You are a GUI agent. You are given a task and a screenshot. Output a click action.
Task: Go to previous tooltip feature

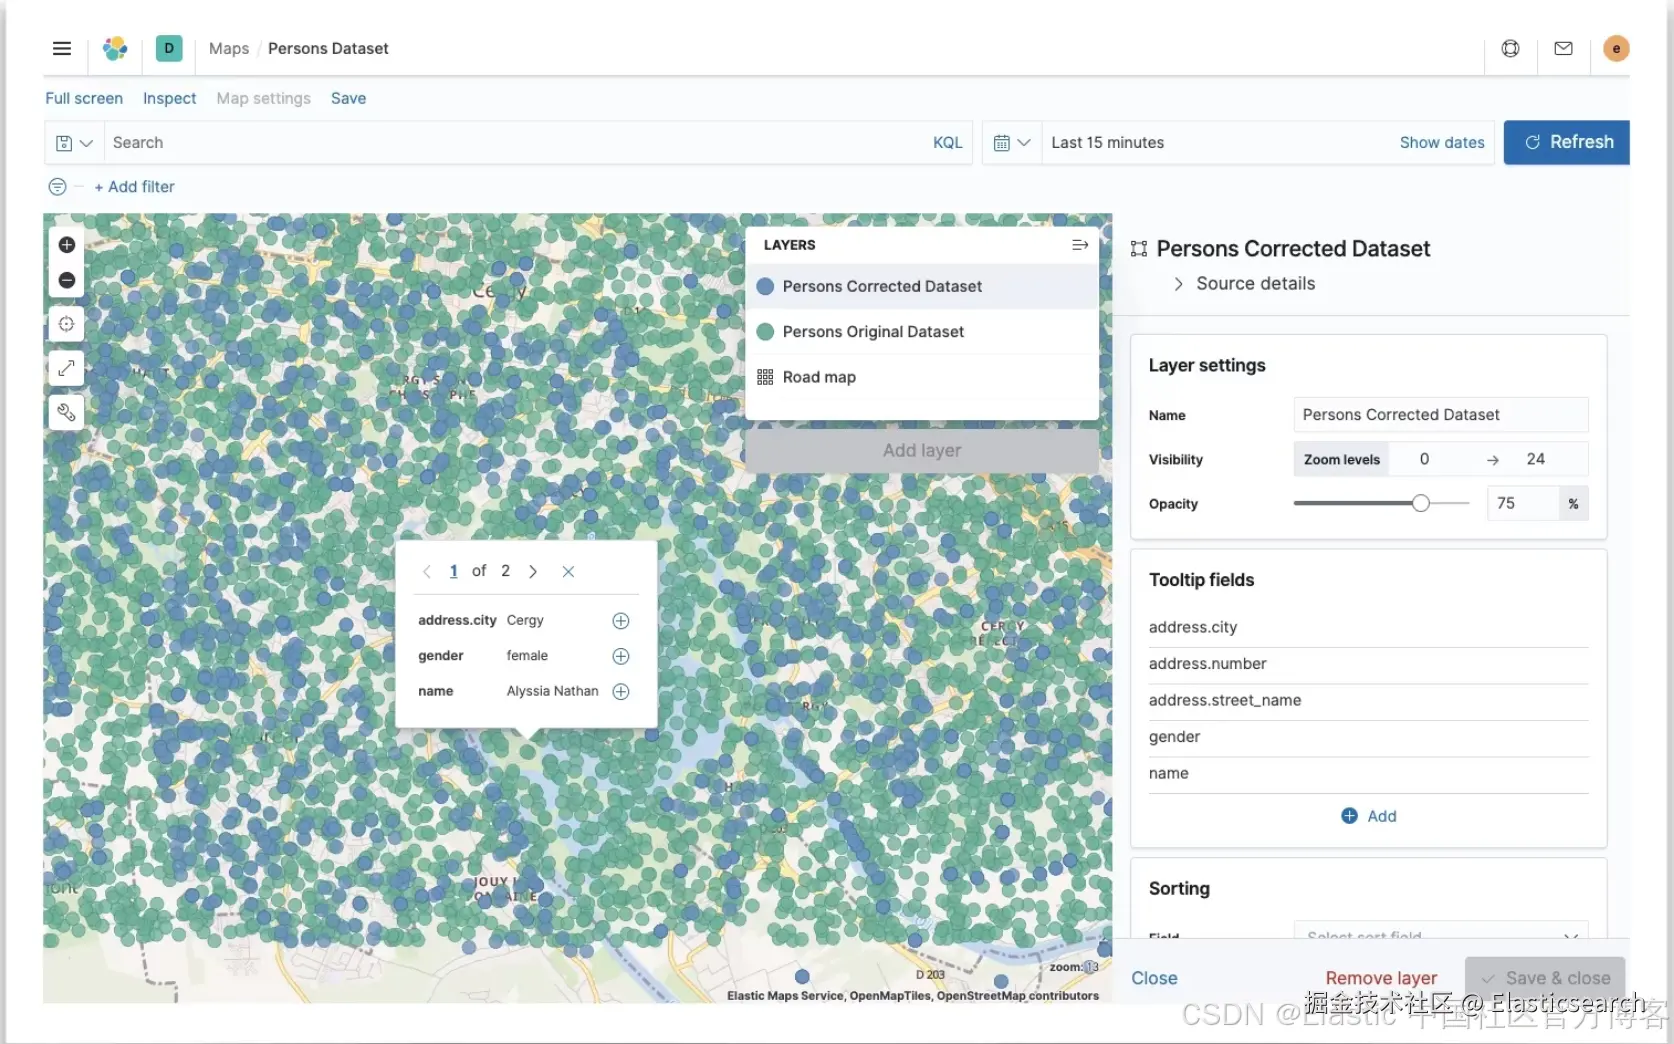pyautogui.click(x=427, y=571)
